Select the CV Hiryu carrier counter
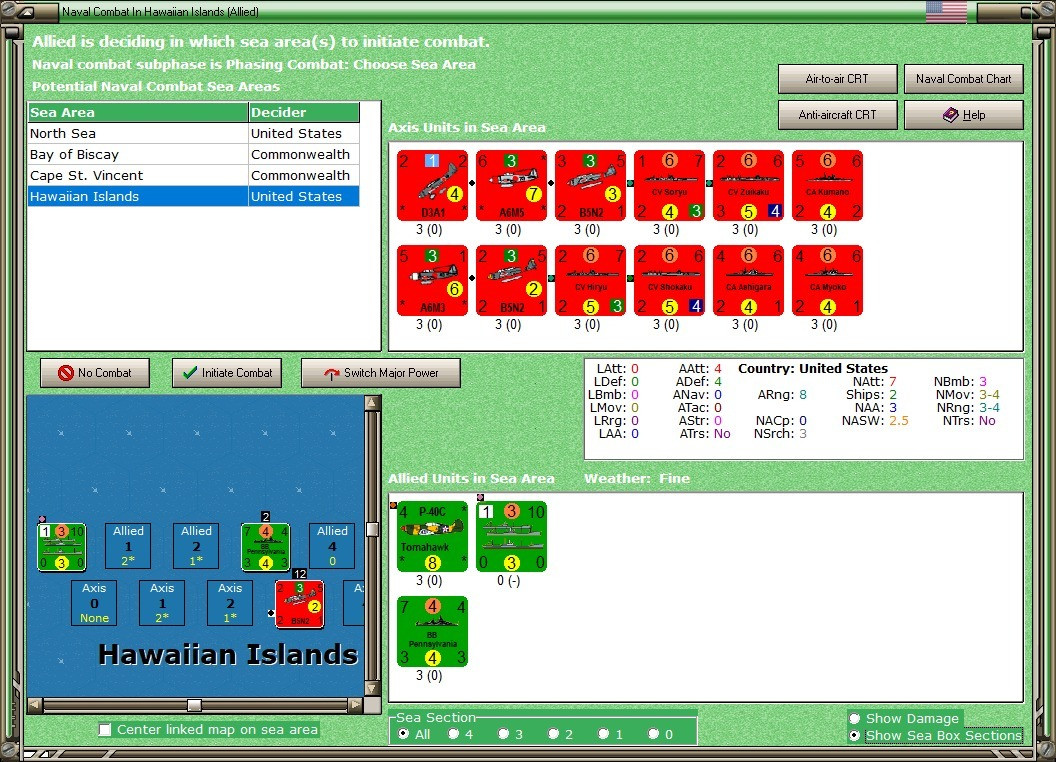Screen dimensions: 1056x762 pos(591,280)
